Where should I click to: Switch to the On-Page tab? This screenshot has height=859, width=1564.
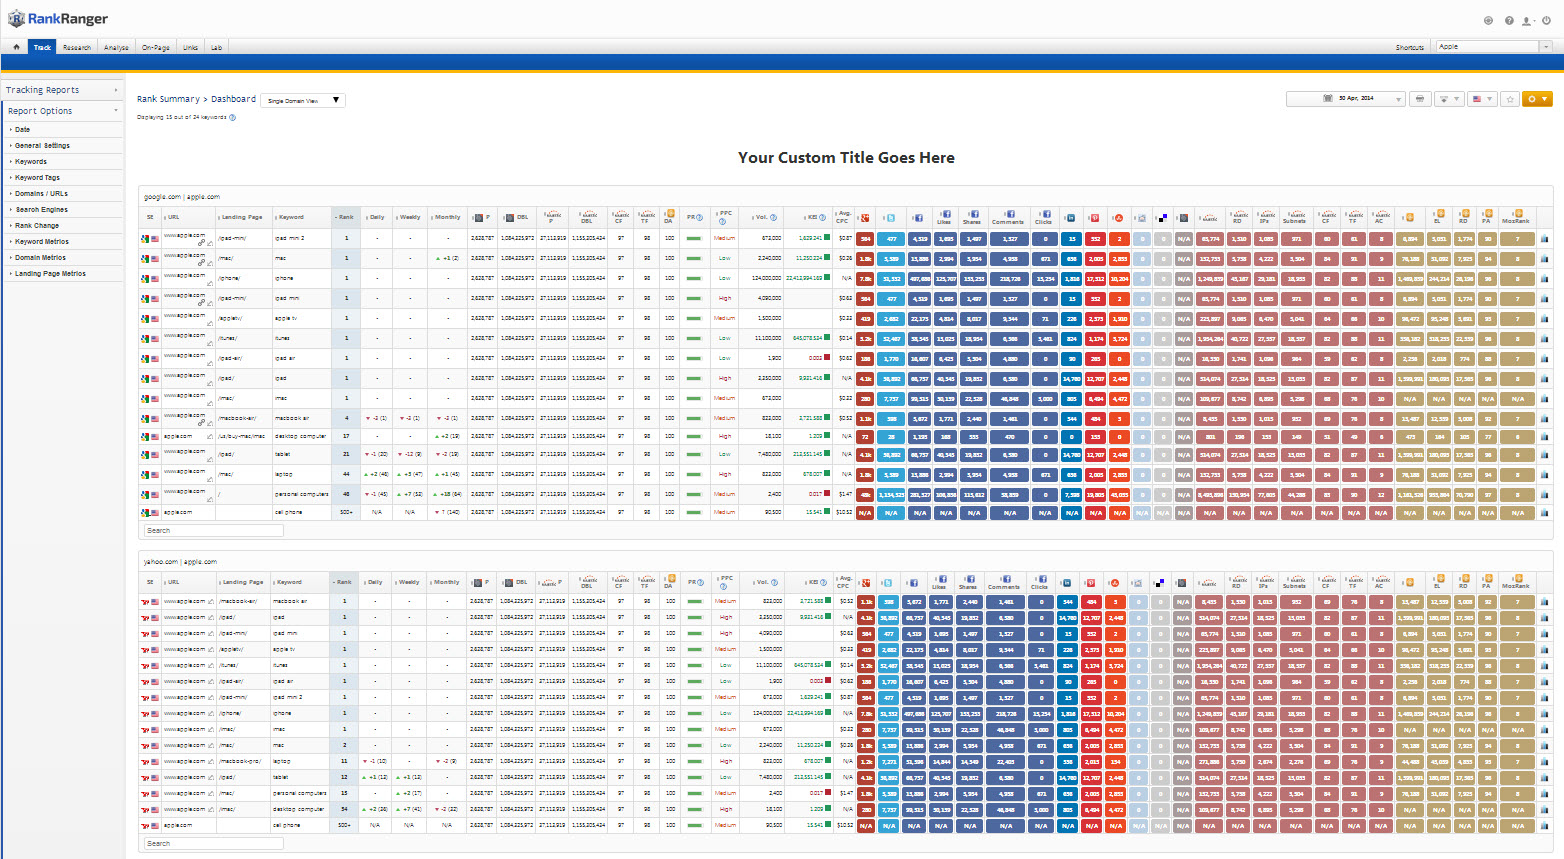(x=155, y=47)
